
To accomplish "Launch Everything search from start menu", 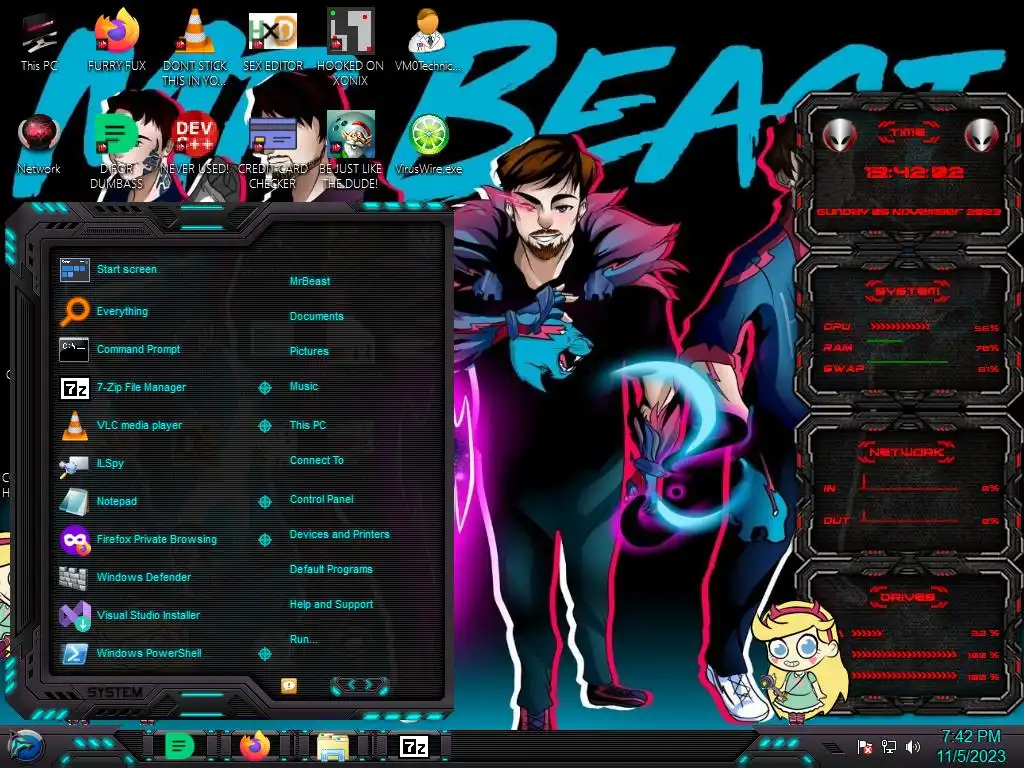I will [x=122, y=312].
